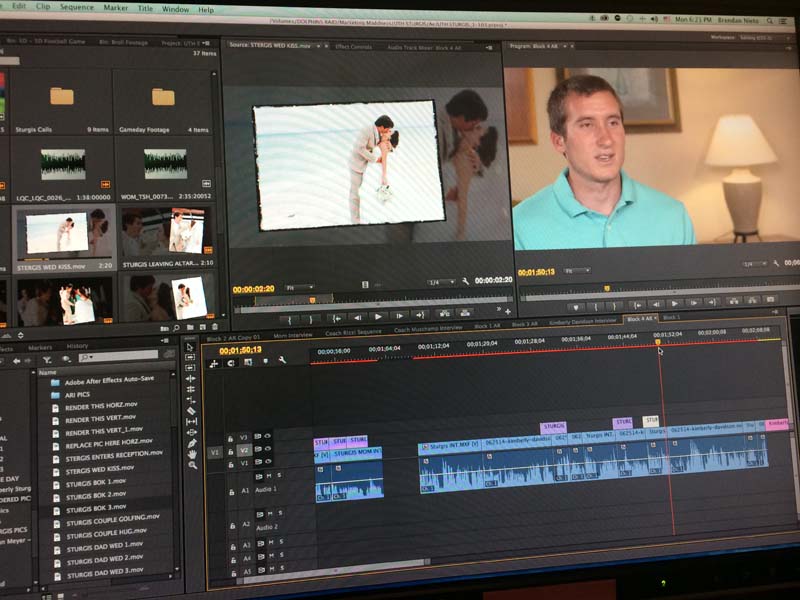Click Insert button in Source monitor
This screenshot has width=800, height=600.
tap(445, 313)
